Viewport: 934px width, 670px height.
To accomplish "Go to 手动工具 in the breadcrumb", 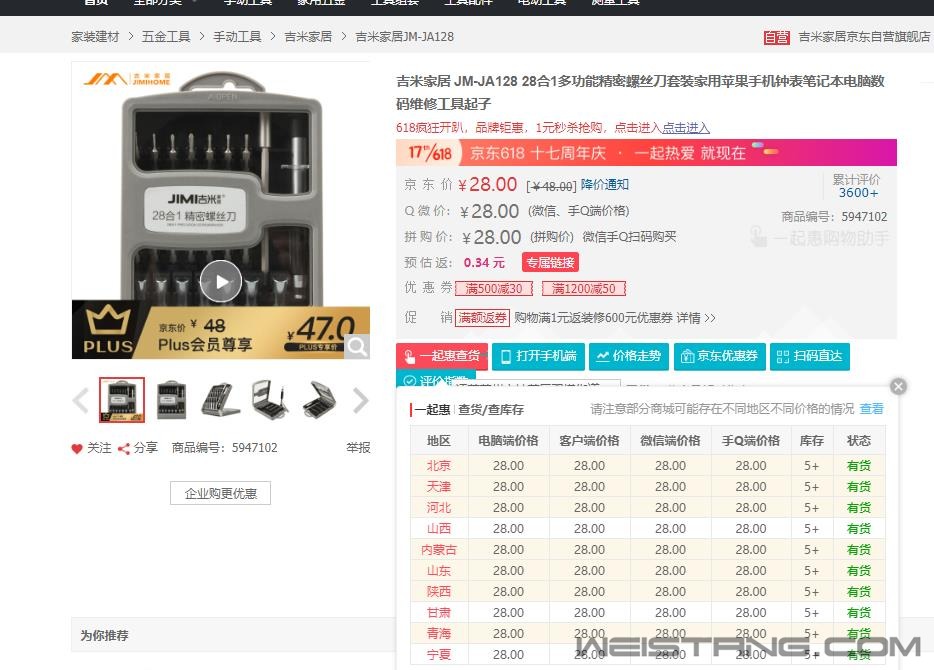I will tap(237, 37).
